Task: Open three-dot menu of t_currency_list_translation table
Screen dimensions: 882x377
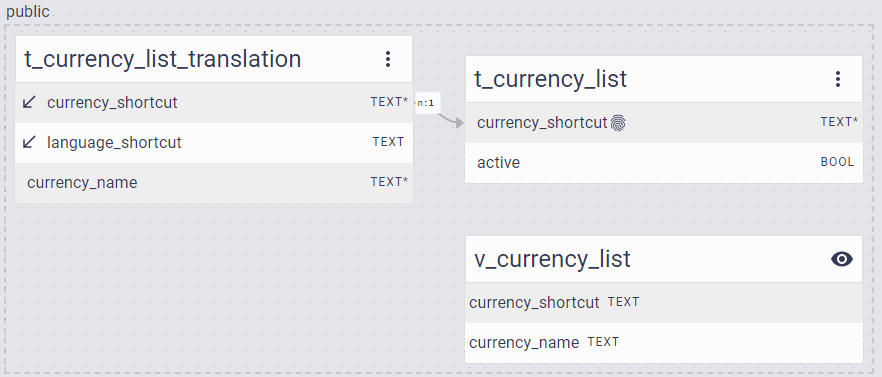Action: (x=388, y=59)
